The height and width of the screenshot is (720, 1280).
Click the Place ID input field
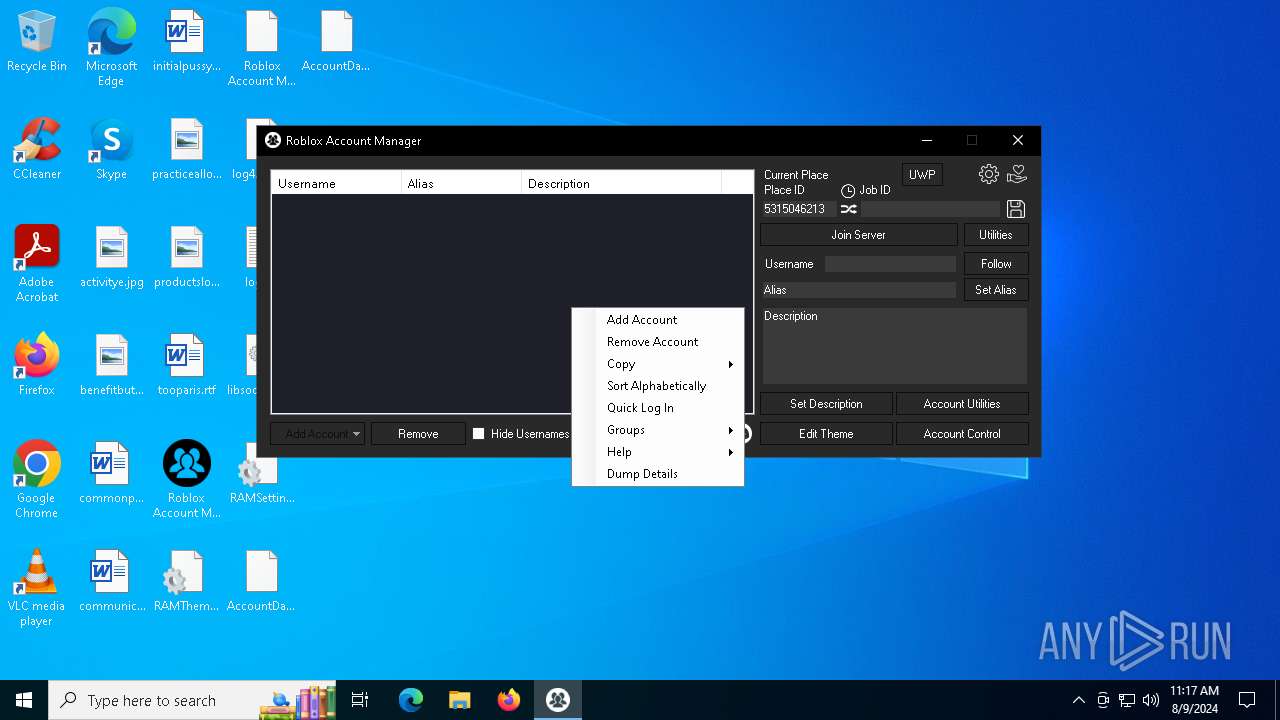[799, 209]
